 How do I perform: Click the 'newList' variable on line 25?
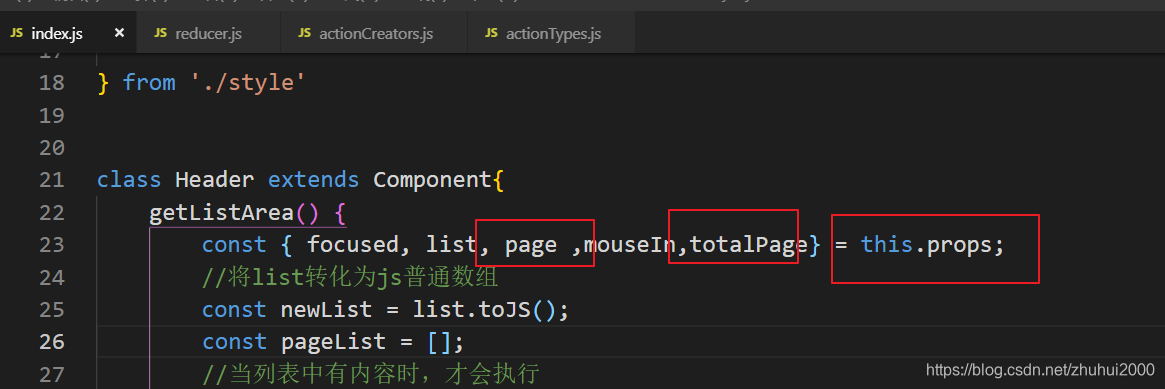[x=327, y=310]
